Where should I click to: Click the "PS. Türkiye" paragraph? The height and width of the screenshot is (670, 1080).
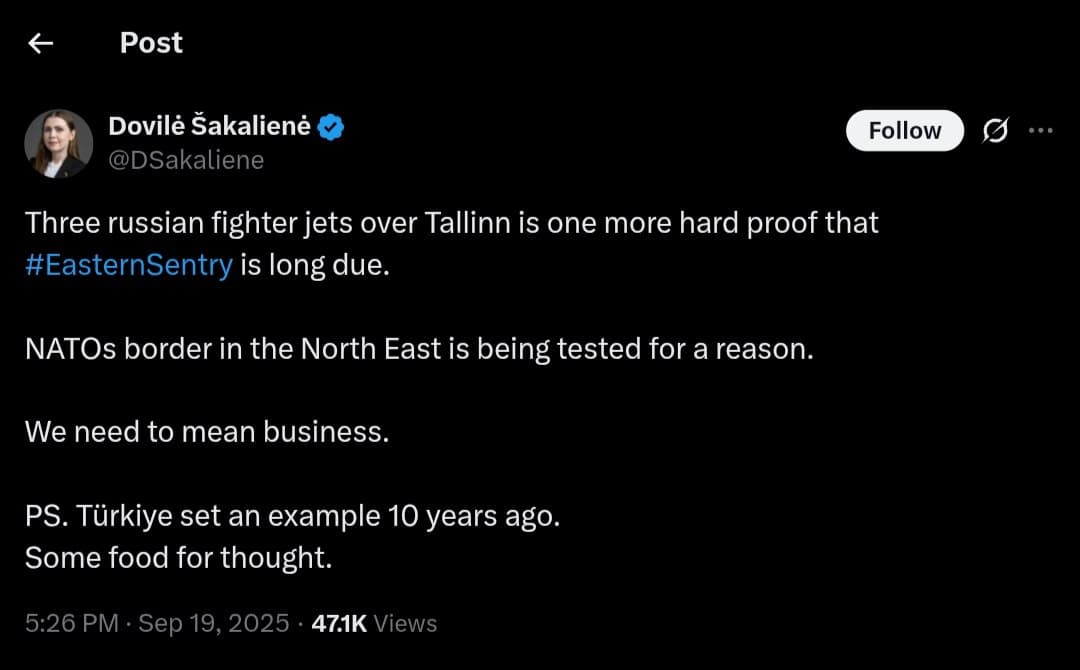pos(293,515)
